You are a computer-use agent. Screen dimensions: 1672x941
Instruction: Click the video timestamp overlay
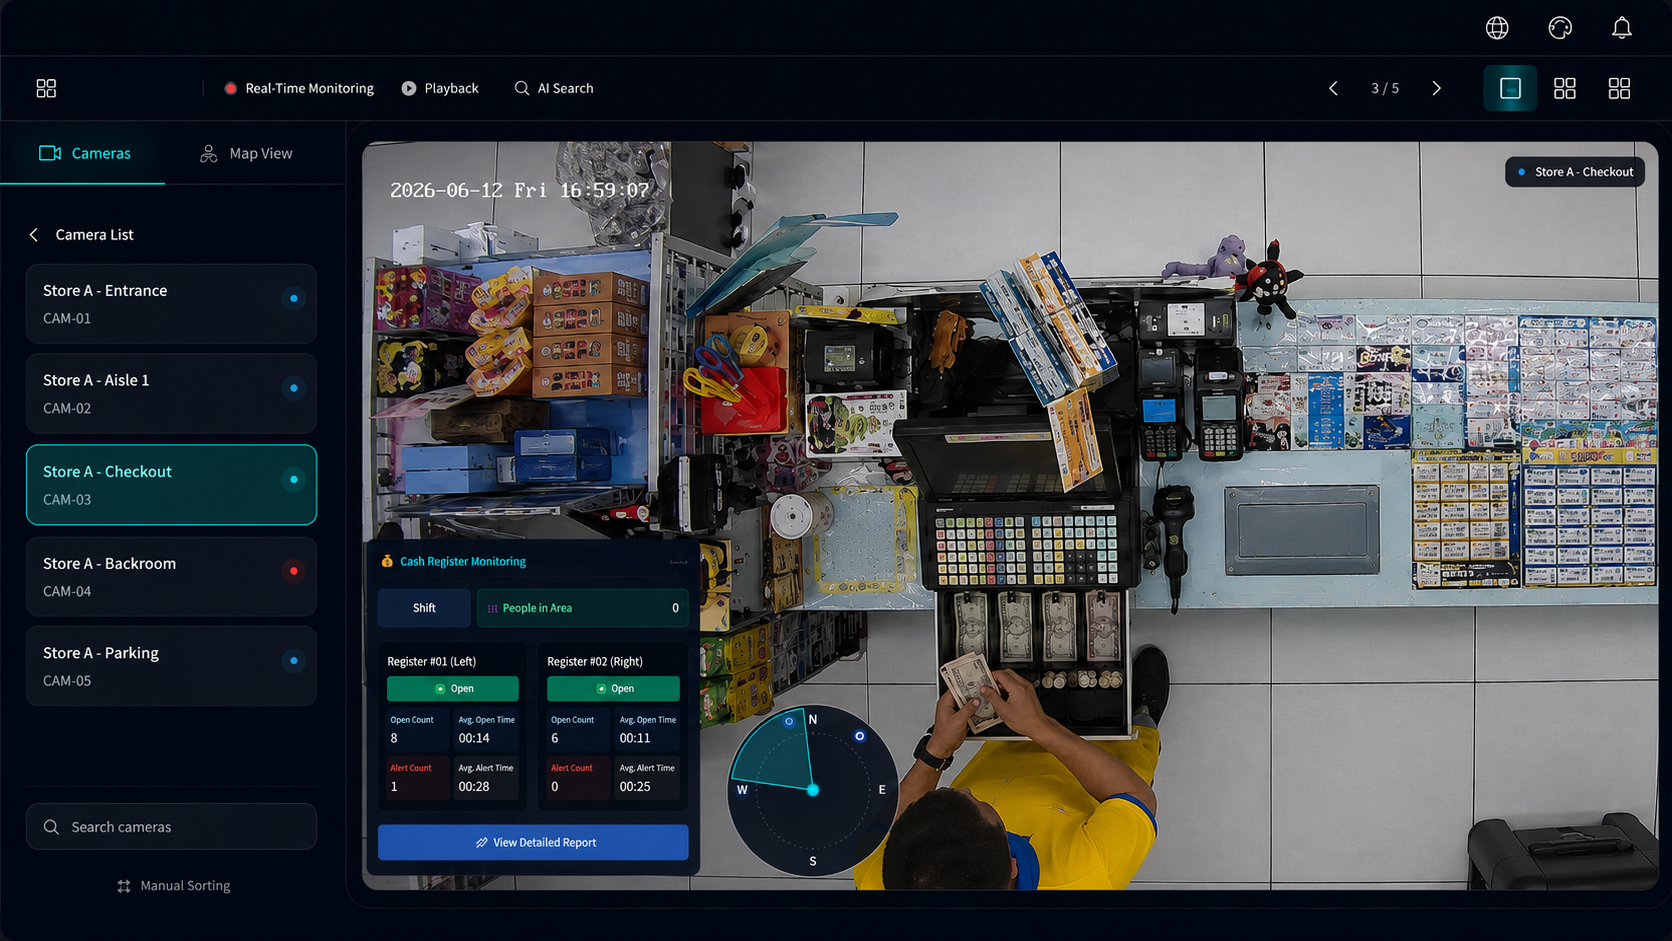click(519, 190)
